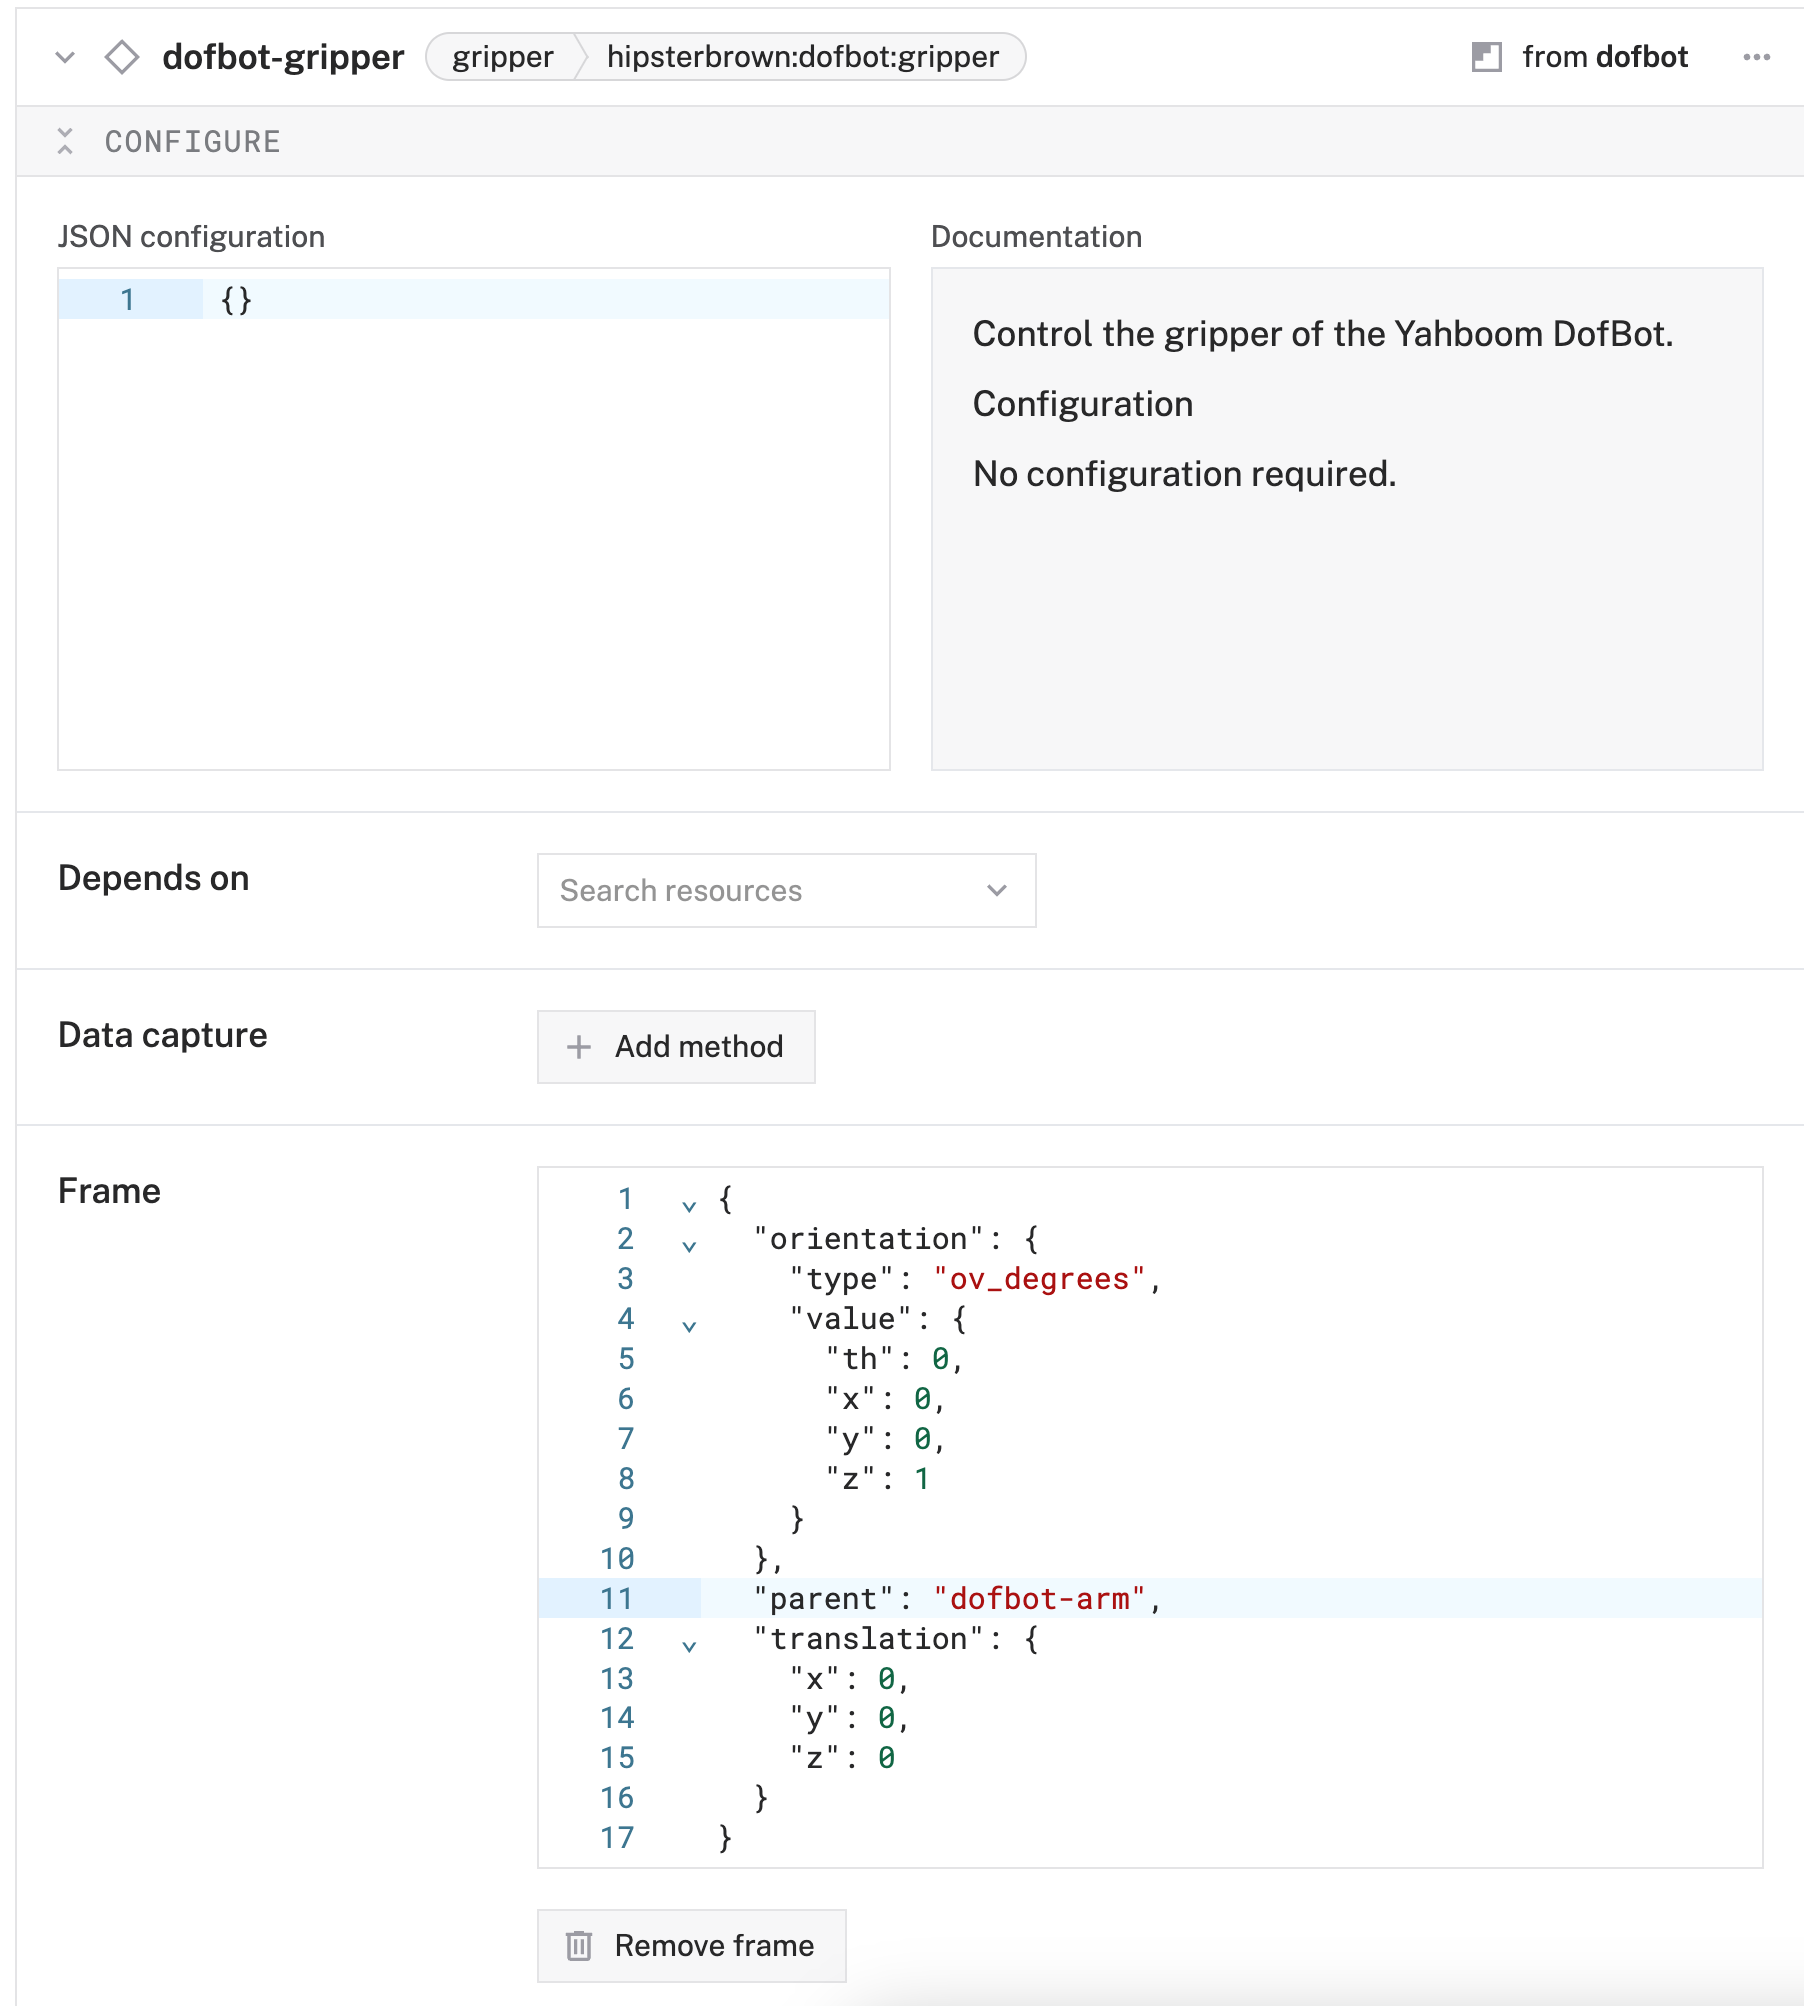Collapse the CONFIGURE section
Screen dimensions: 1804x2006
(65, 141)
